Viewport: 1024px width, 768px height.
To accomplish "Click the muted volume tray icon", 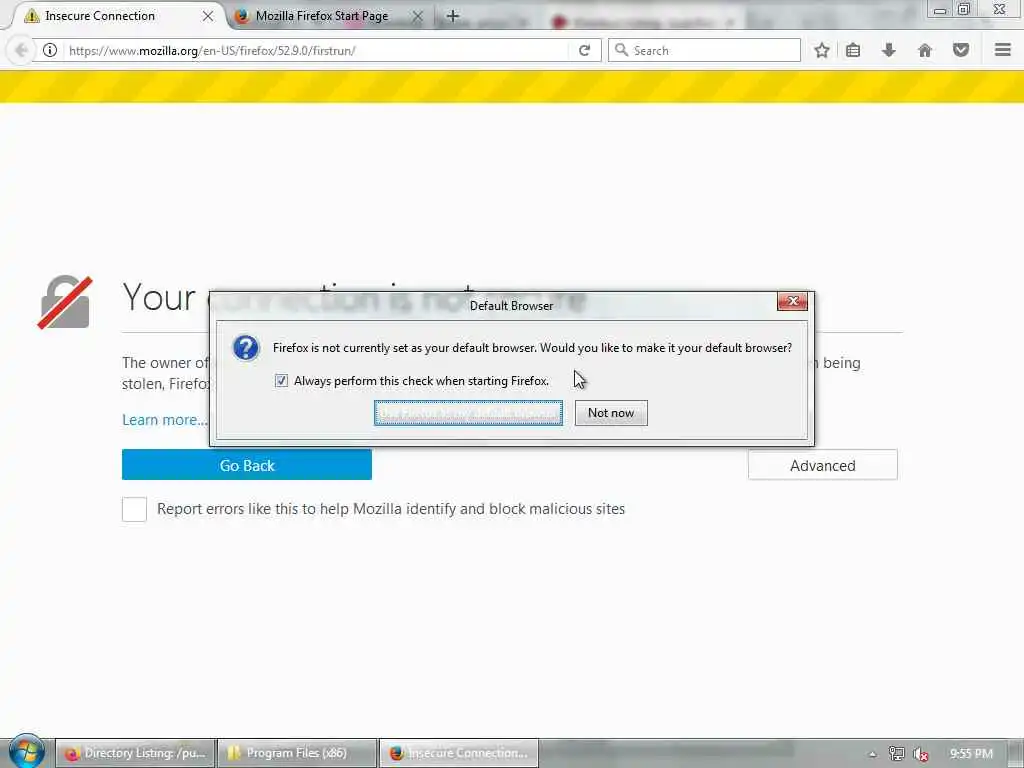I will (921, 754).
